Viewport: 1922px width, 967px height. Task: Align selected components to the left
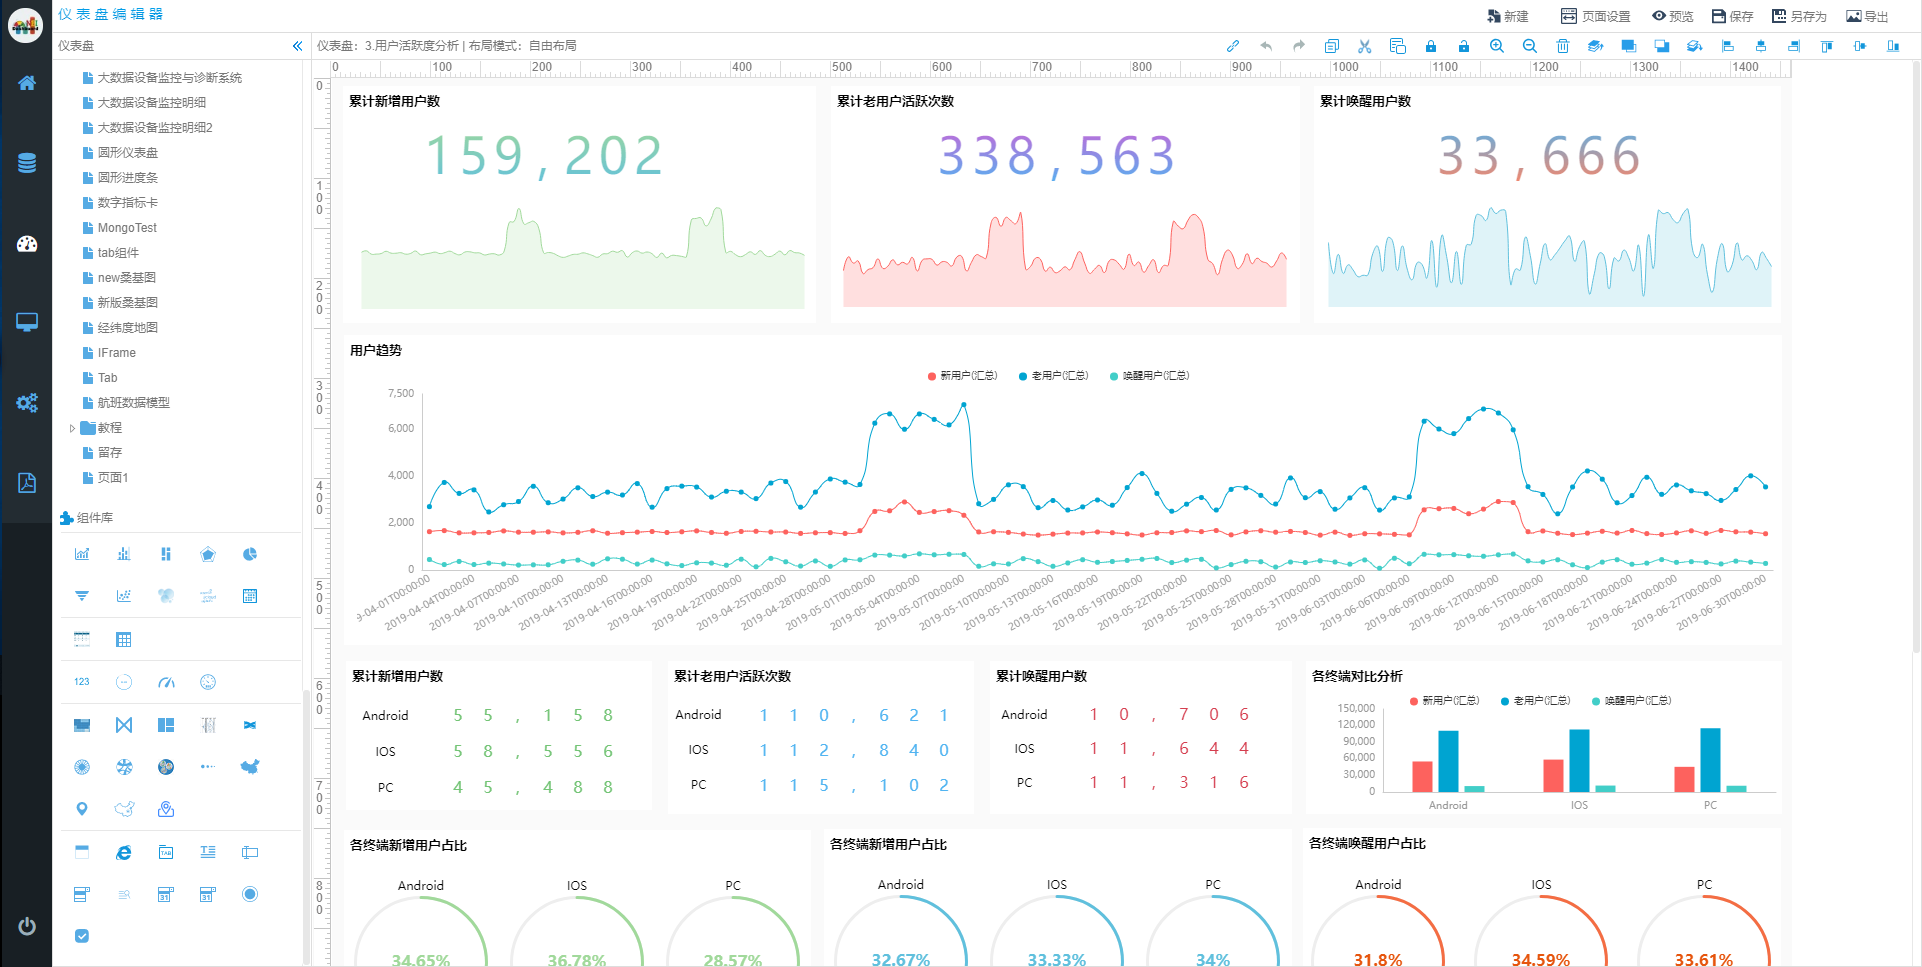pyautogui.click(x=1728, y=46)
